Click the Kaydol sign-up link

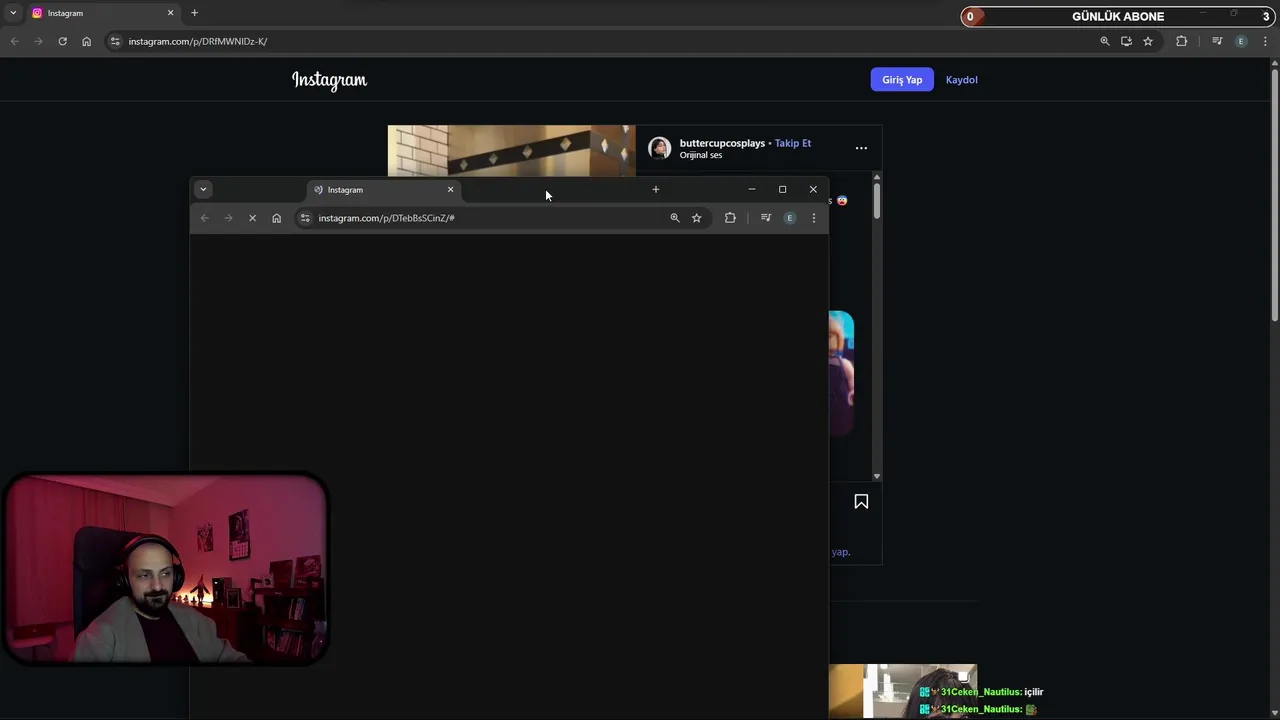962,80
